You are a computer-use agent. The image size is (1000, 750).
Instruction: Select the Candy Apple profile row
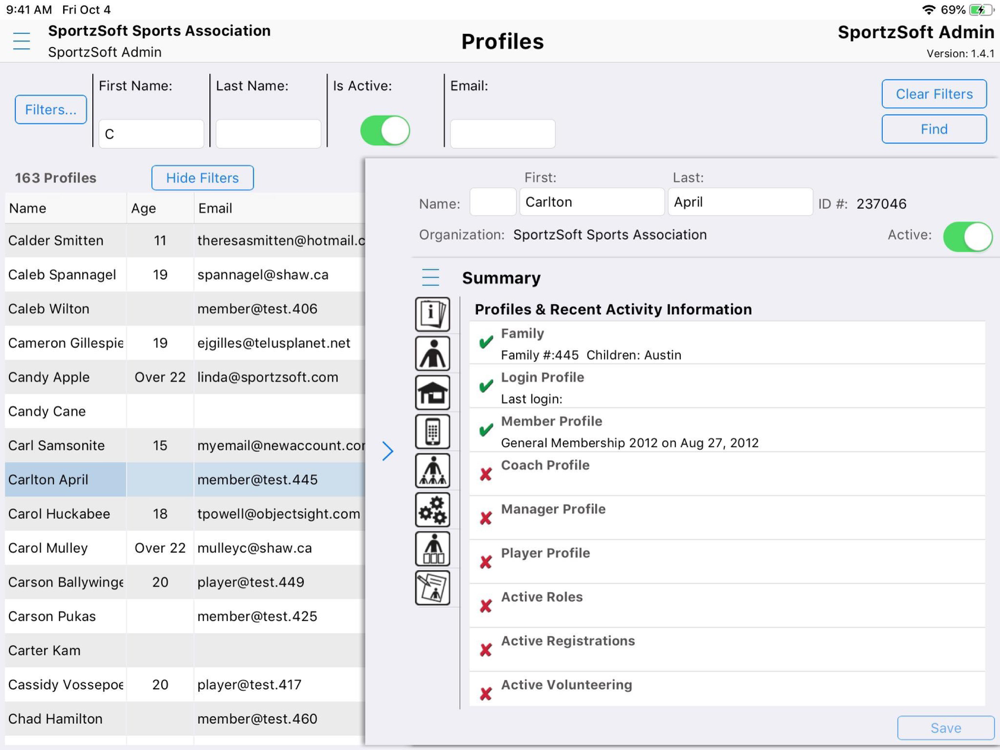(185, 377)
